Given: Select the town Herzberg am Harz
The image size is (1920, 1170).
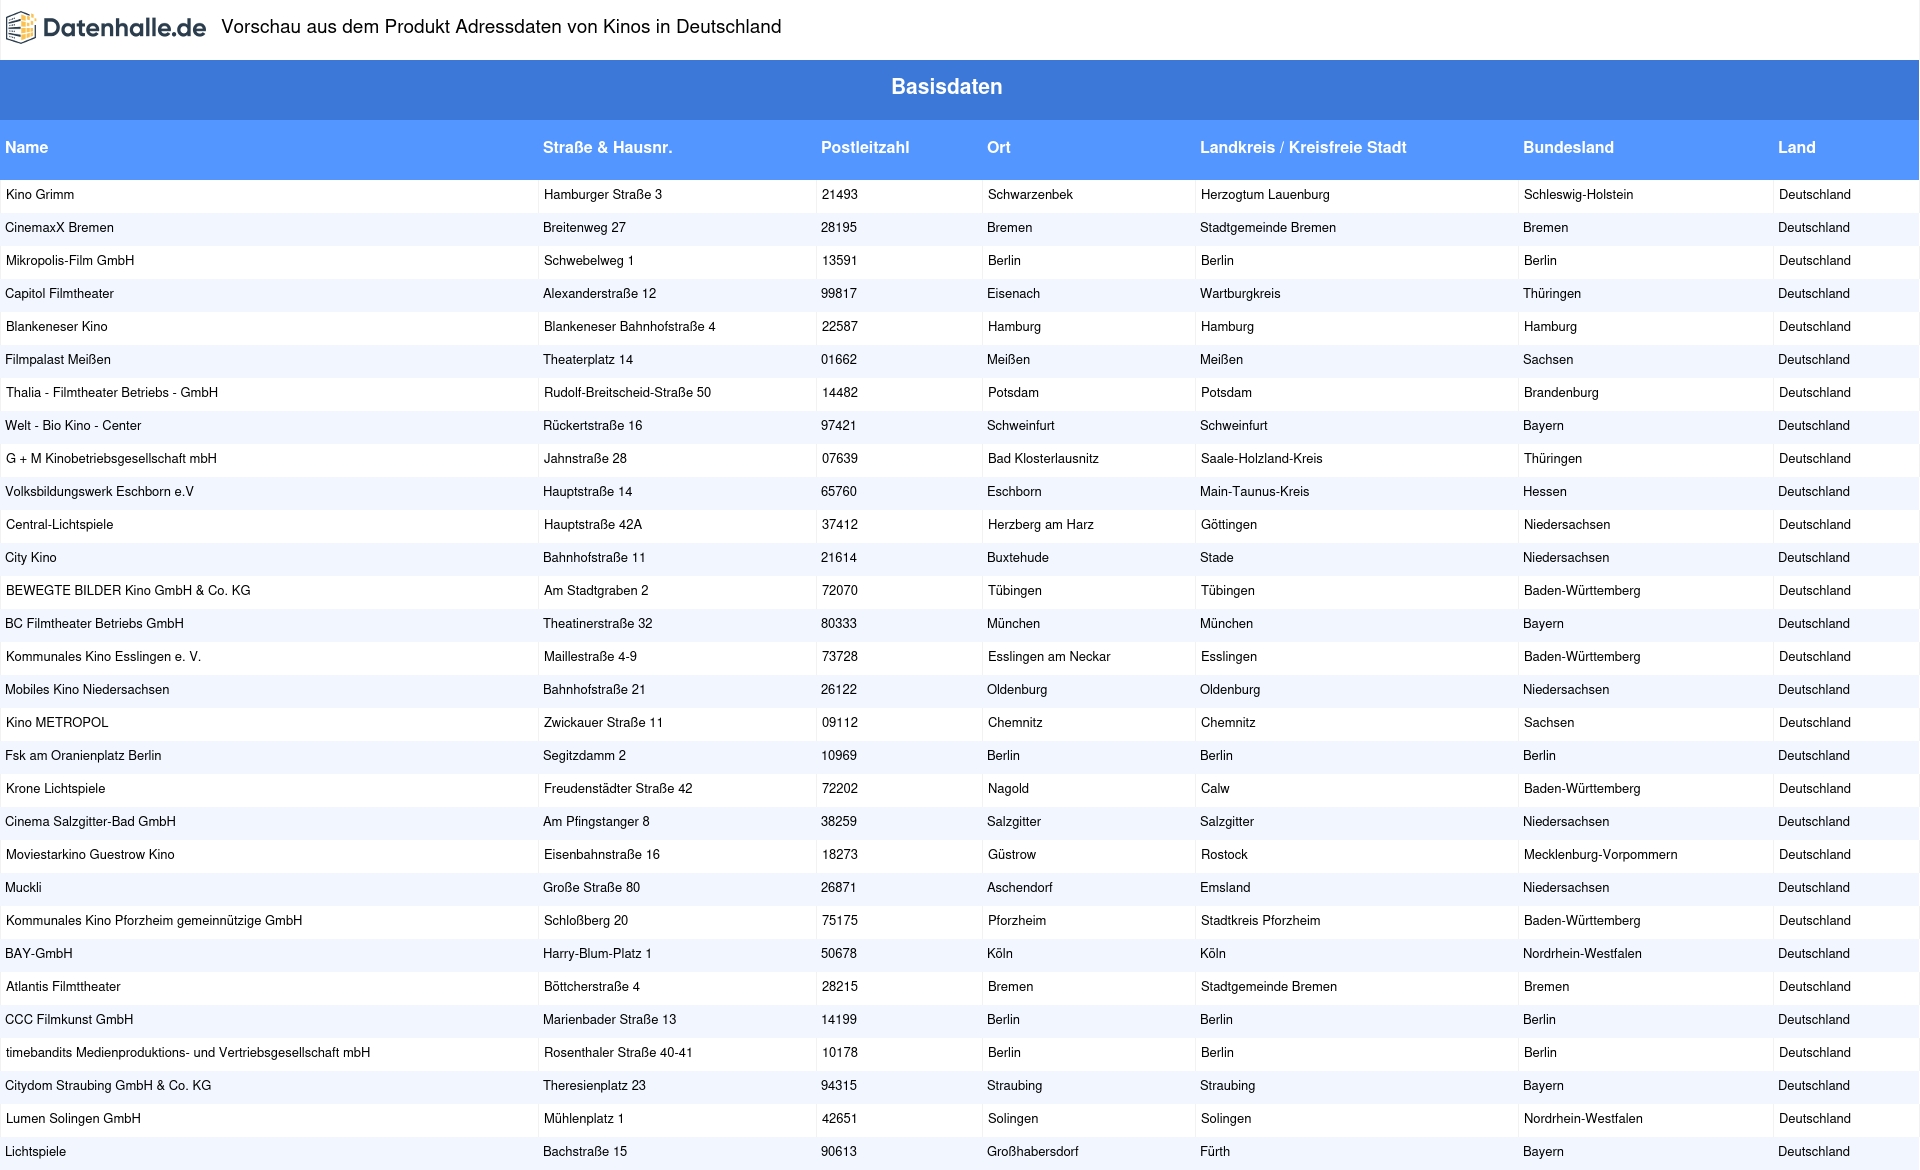Looking at the screenshot, I should [1041, 525].
